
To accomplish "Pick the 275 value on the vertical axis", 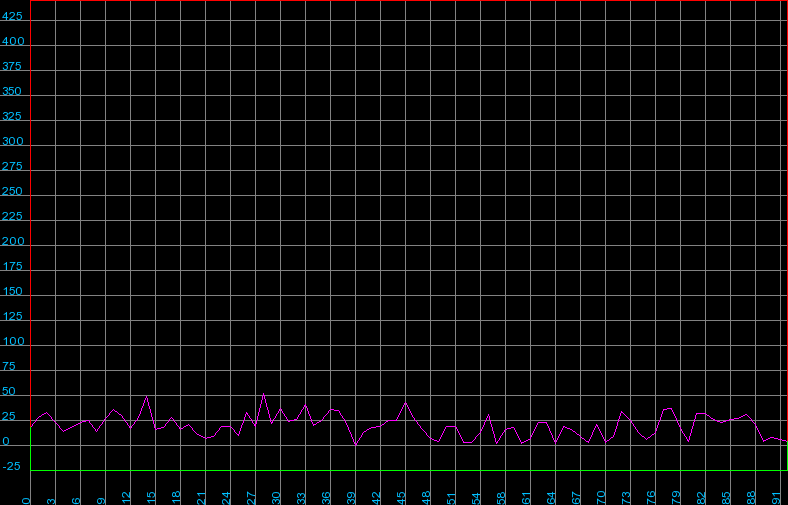I will pyautogui.click(x=12, y=166).
